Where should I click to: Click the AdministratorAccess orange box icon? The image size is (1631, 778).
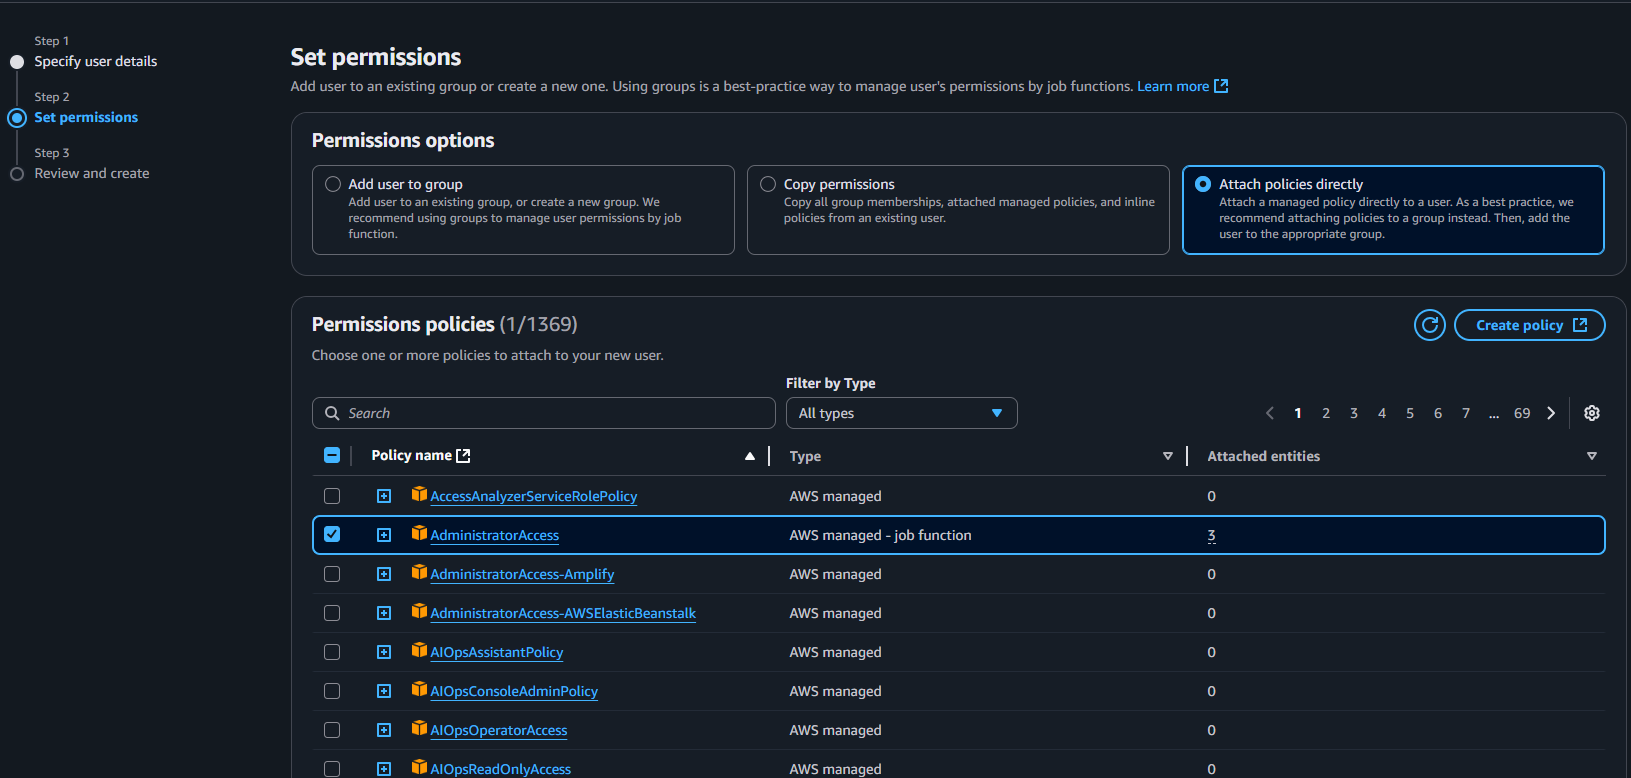point(419,534)
